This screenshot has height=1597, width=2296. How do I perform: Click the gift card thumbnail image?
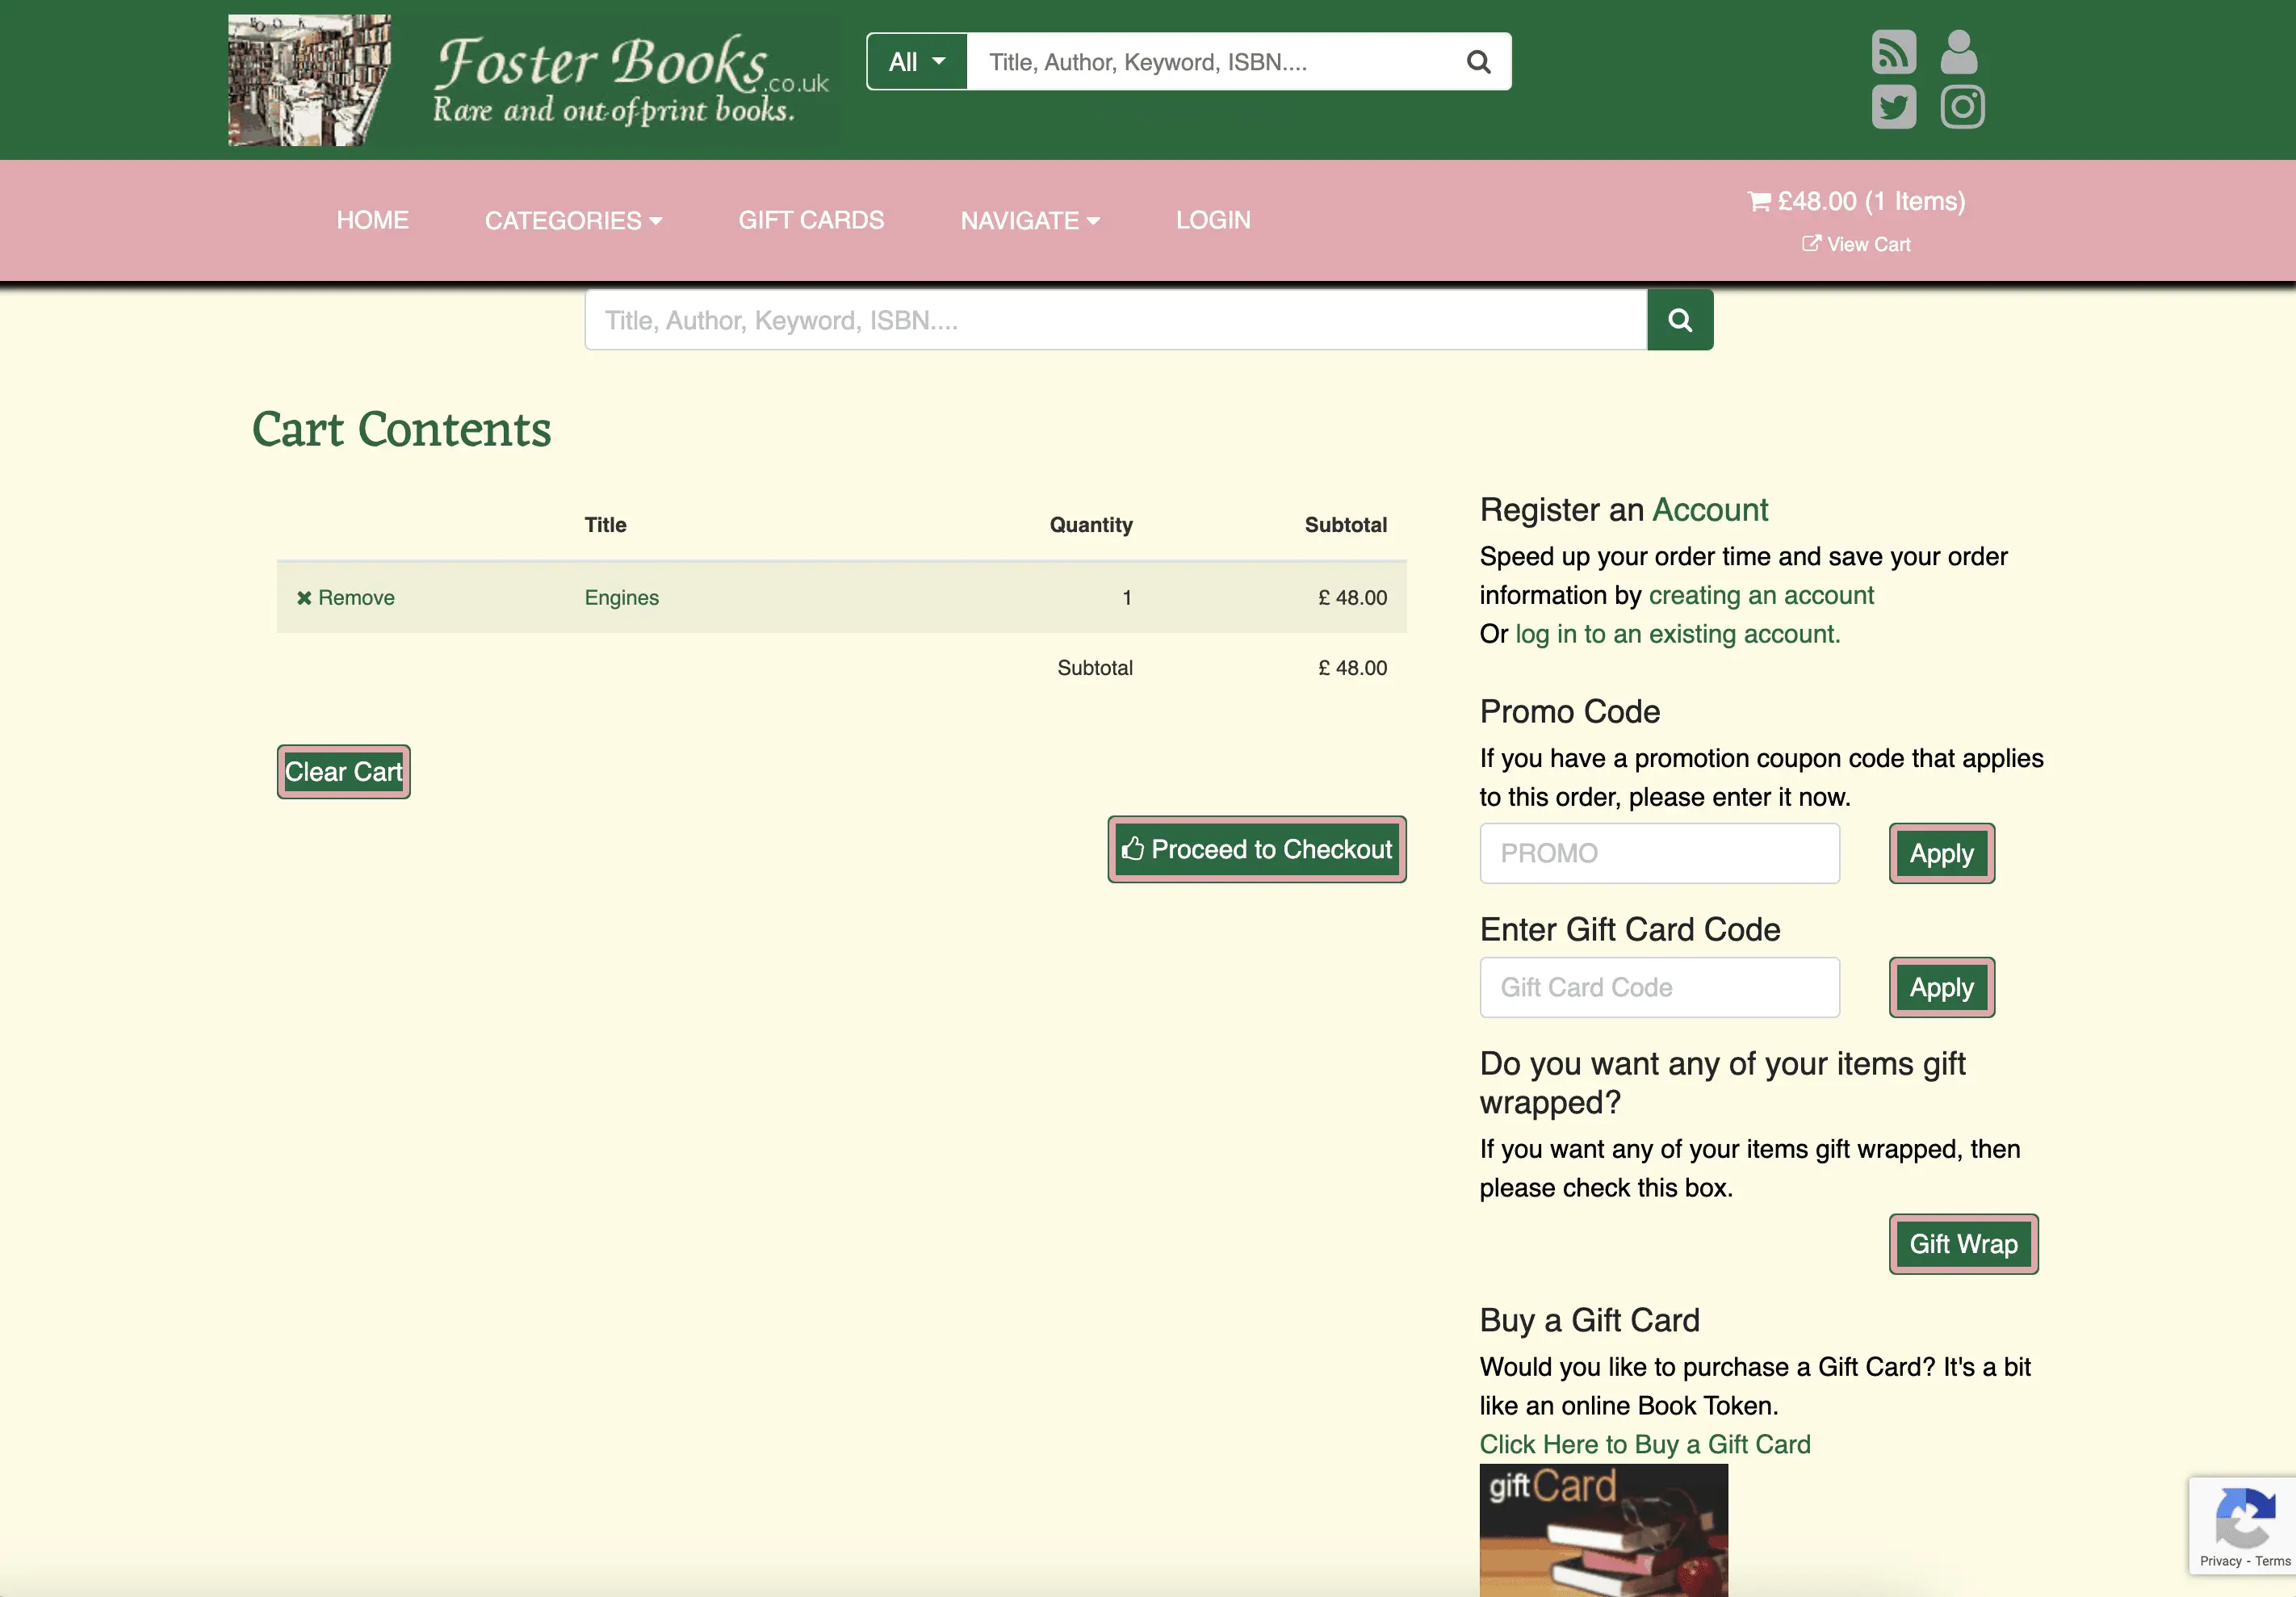tap(1602, 1529)
